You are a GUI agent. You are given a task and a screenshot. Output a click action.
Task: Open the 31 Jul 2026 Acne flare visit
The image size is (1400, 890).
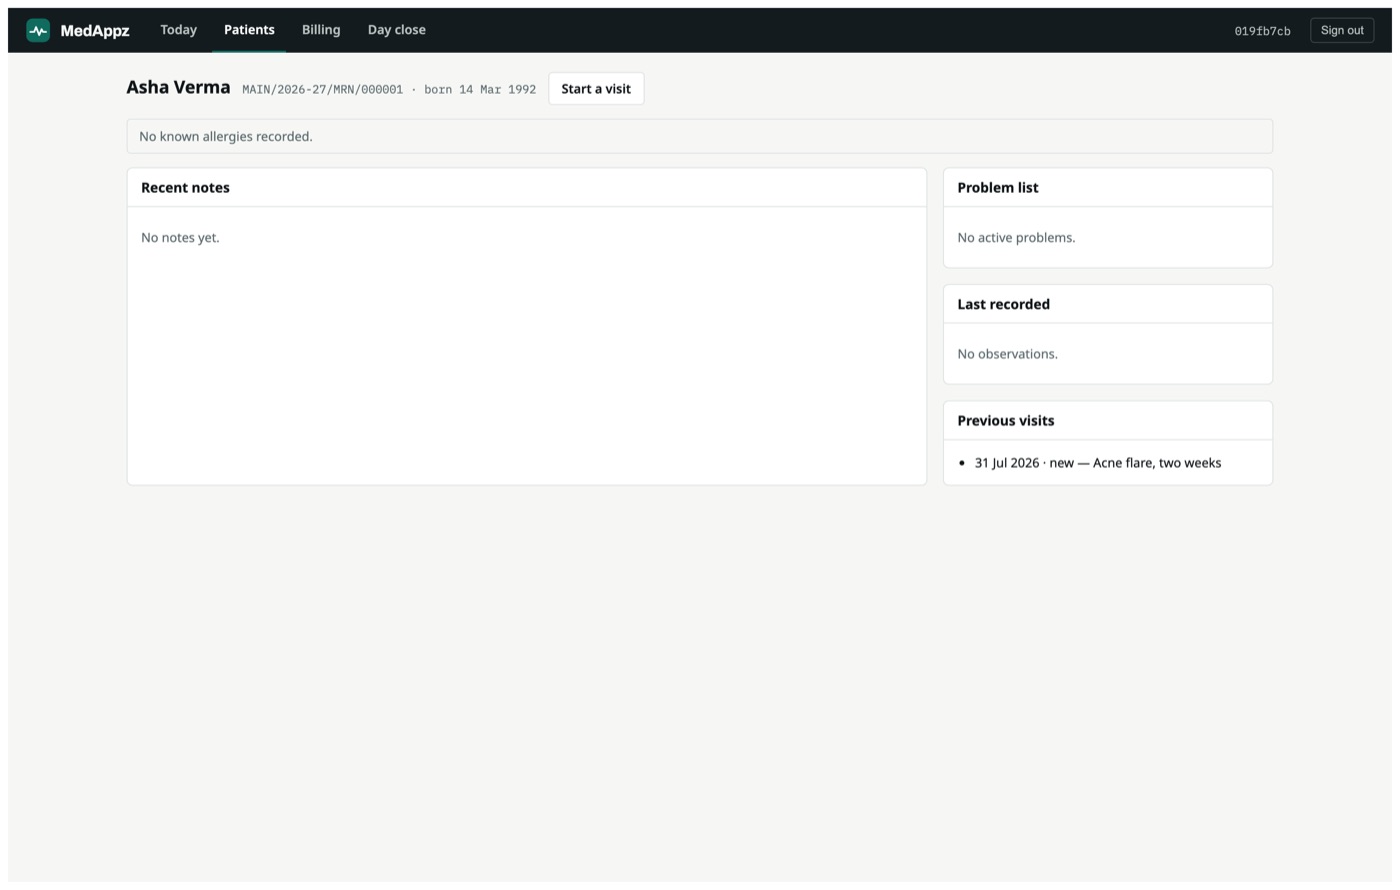pyautogui.click(x=1097, y=463)
